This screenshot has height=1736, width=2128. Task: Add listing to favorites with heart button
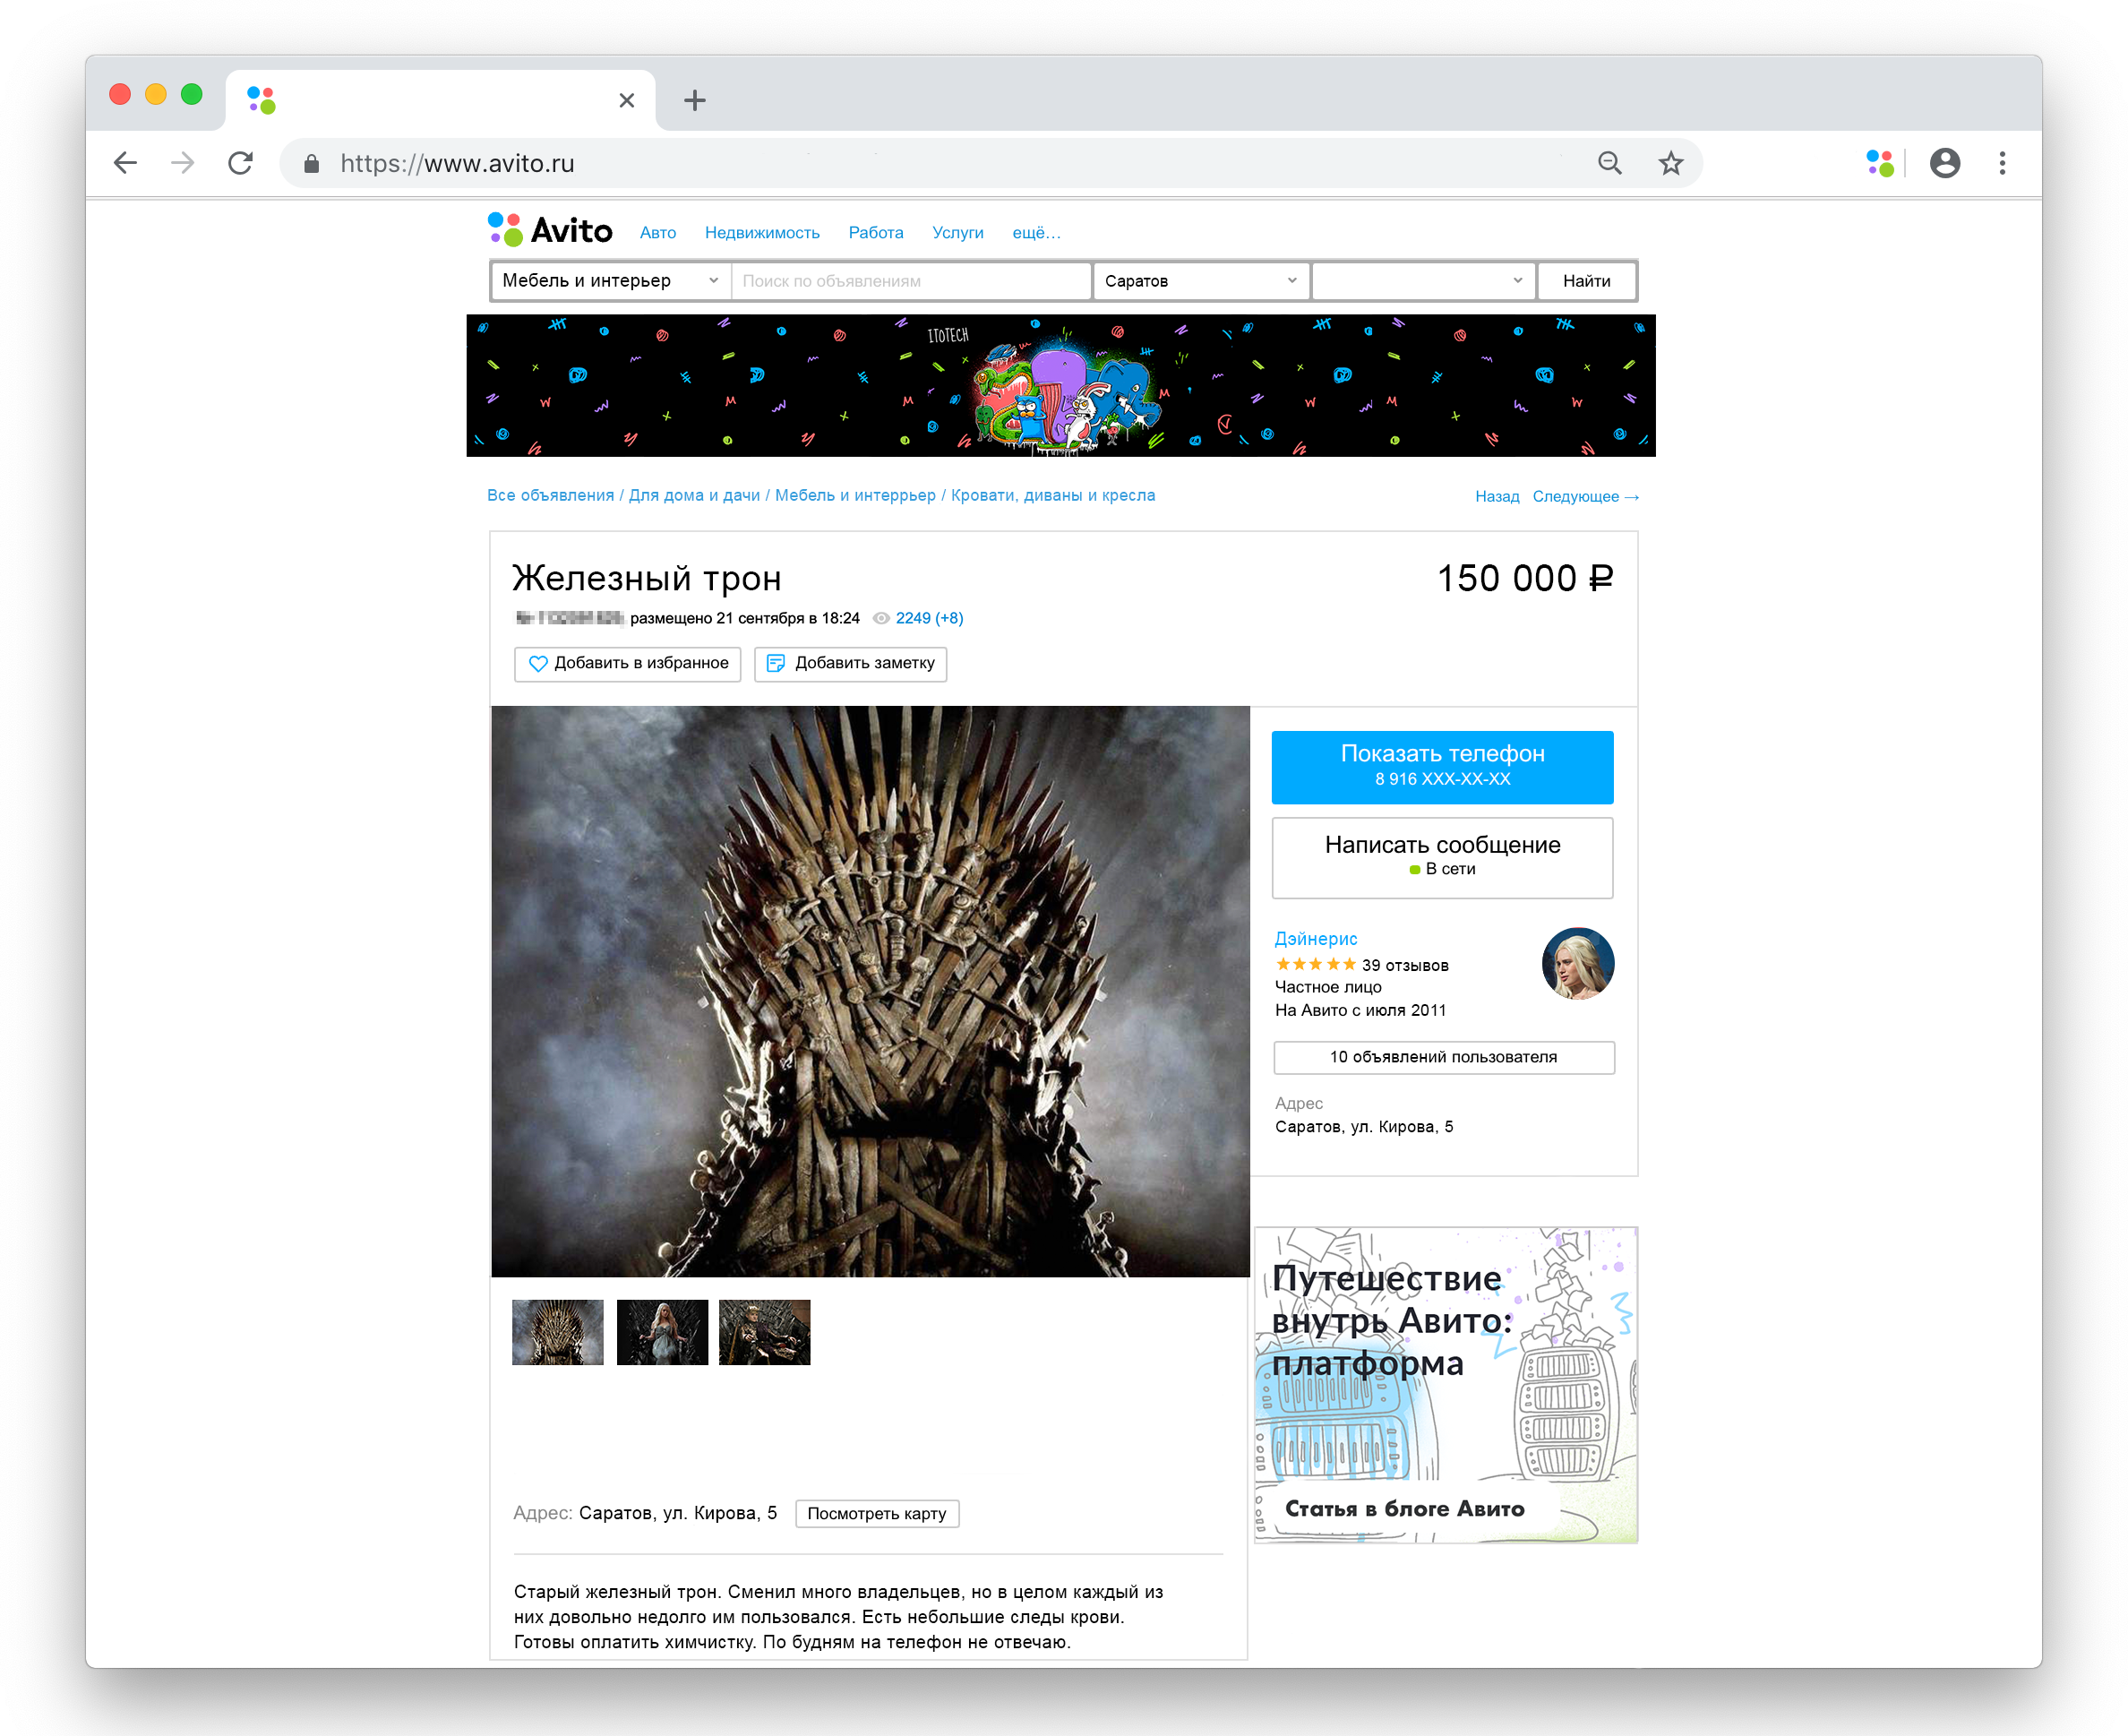pyautogui.click(x=627, y=664)
